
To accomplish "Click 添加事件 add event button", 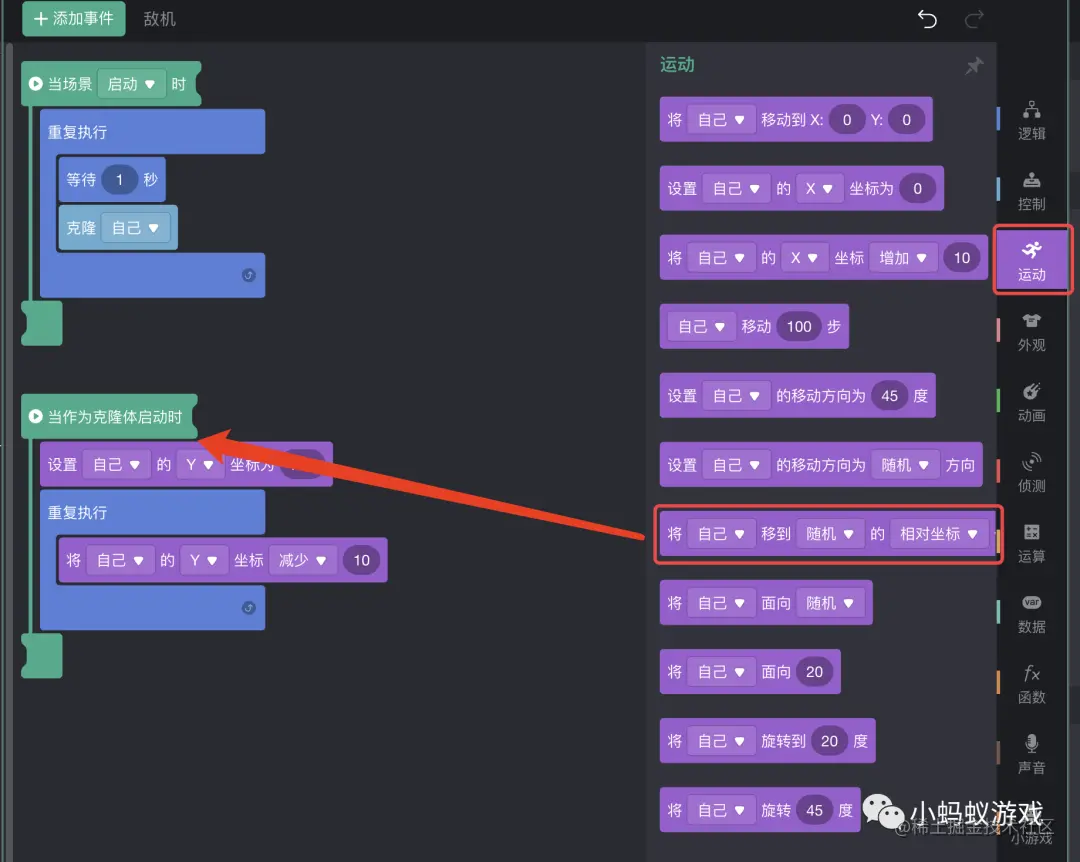I will click(74, 19).
